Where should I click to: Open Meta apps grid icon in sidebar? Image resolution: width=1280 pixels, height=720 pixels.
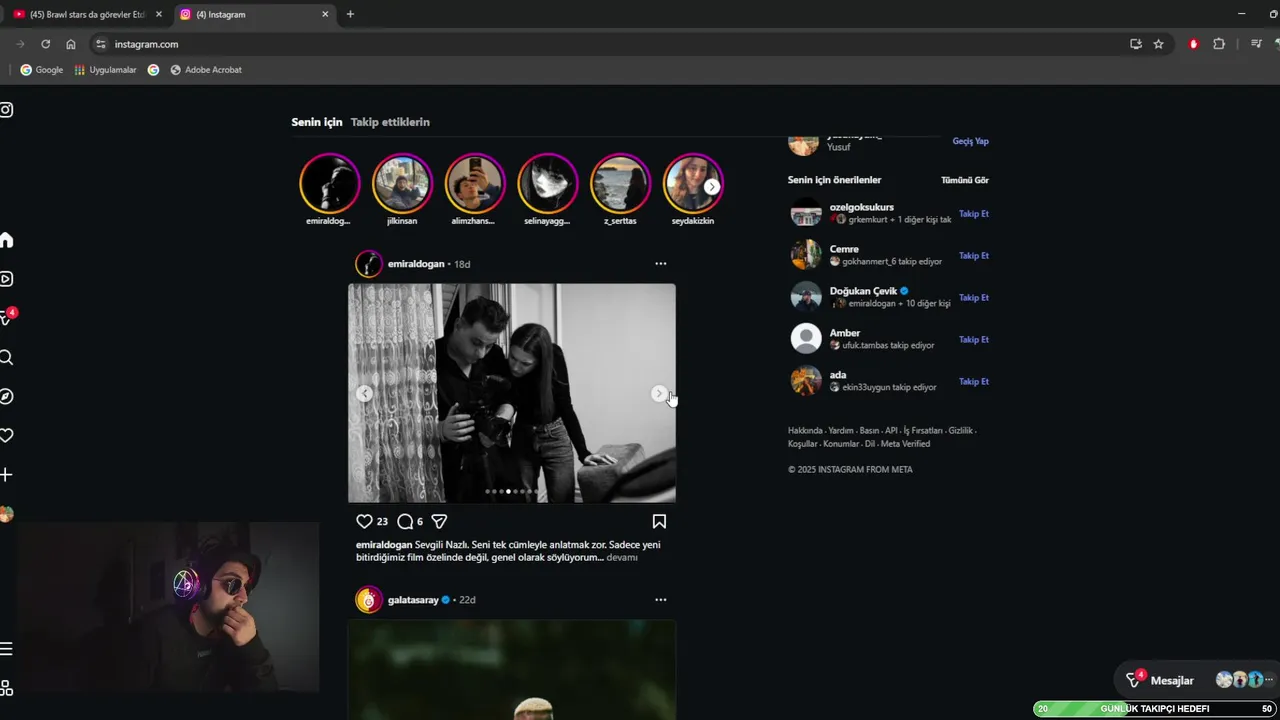coord(6,688)
